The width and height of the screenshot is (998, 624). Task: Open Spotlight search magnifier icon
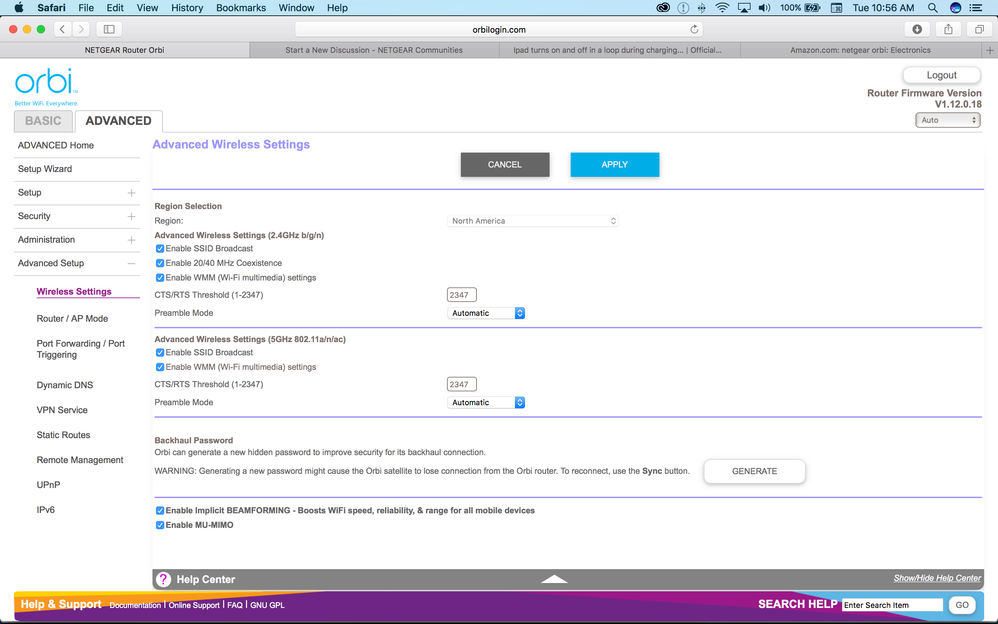point(932,8)
